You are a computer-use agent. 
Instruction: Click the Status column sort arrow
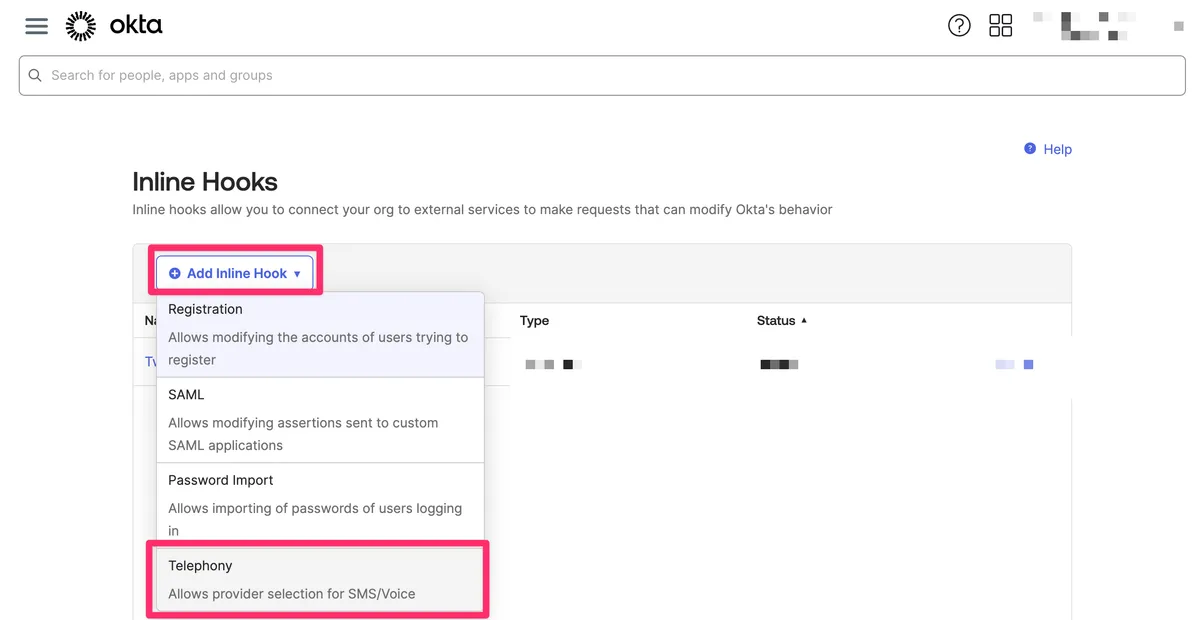pos(804,321)
